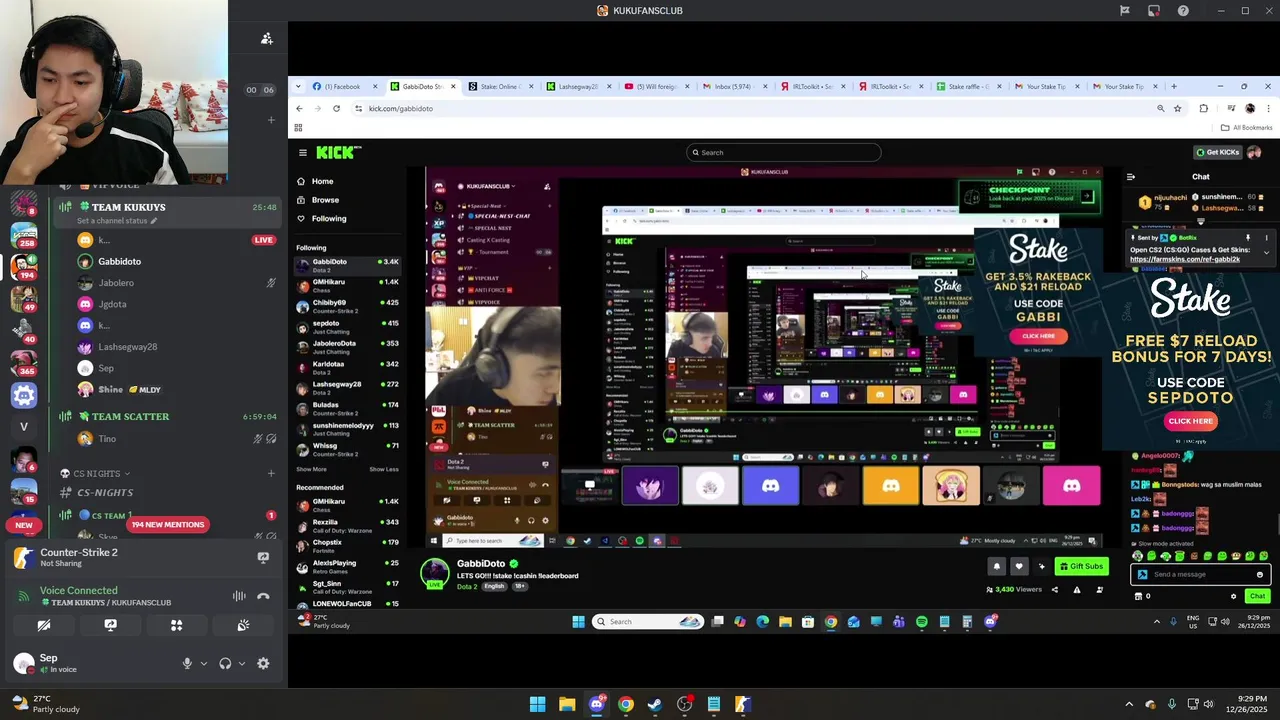The height and width of the screenshot is (720, 1280).
Task: Open Discord noise suppression waveform icon
Action: (x=239, y=596)
